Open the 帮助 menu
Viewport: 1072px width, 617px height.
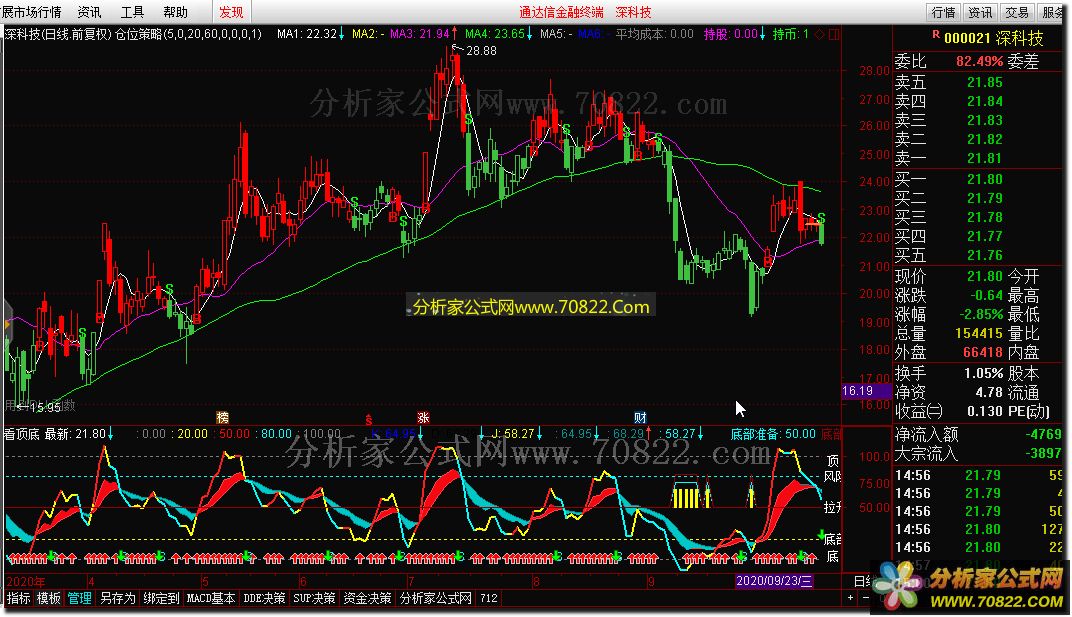tap(175, 12)
